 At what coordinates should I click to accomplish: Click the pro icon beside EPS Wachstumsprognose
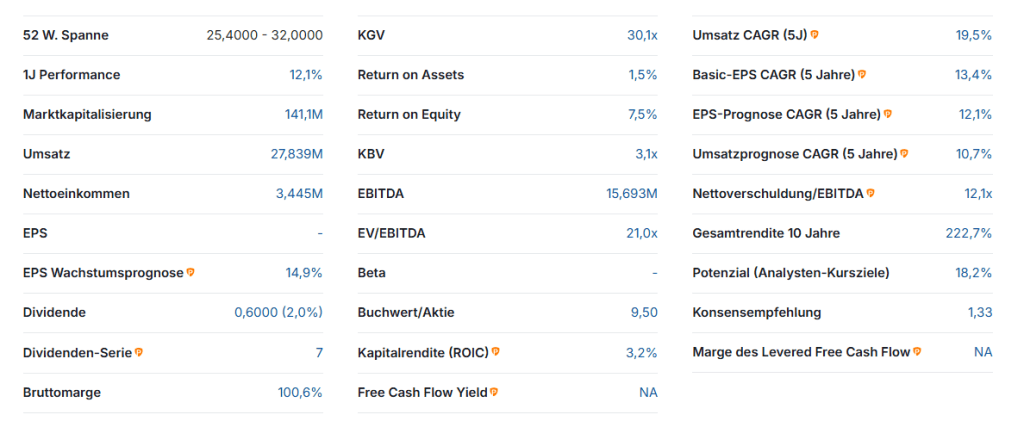click(x=191, y=272)
